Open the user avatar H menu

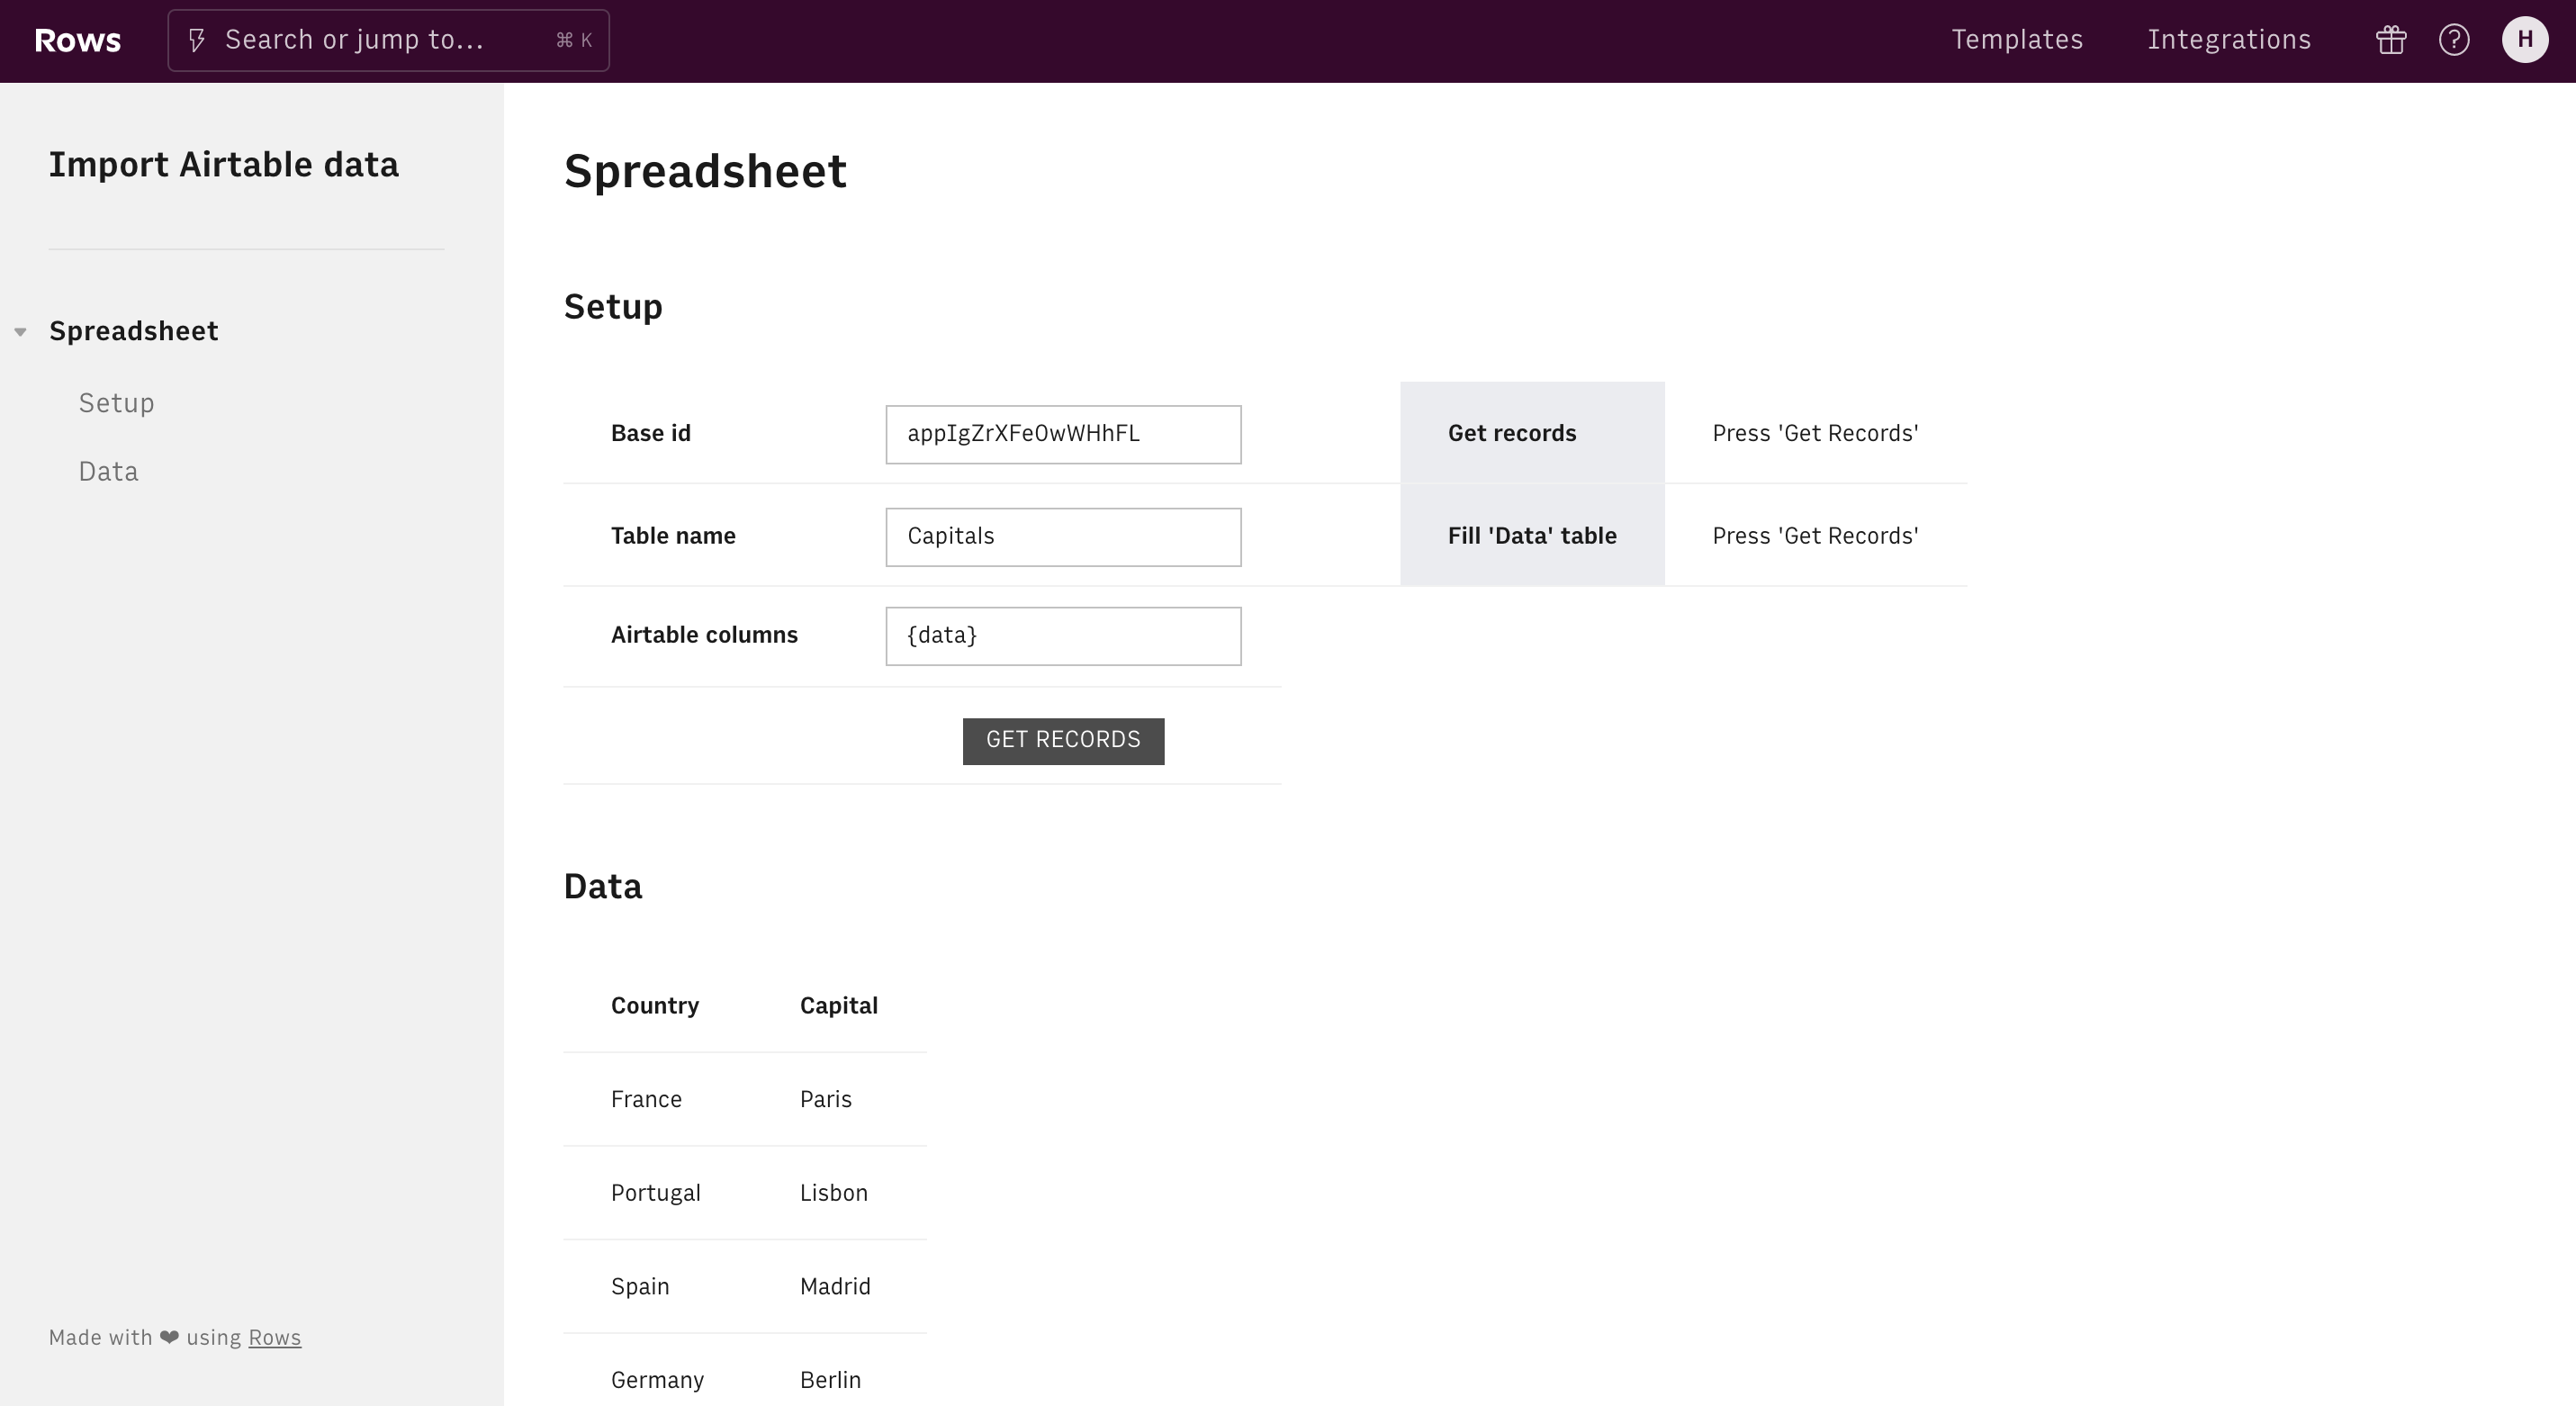click(x=2525, y=40)
